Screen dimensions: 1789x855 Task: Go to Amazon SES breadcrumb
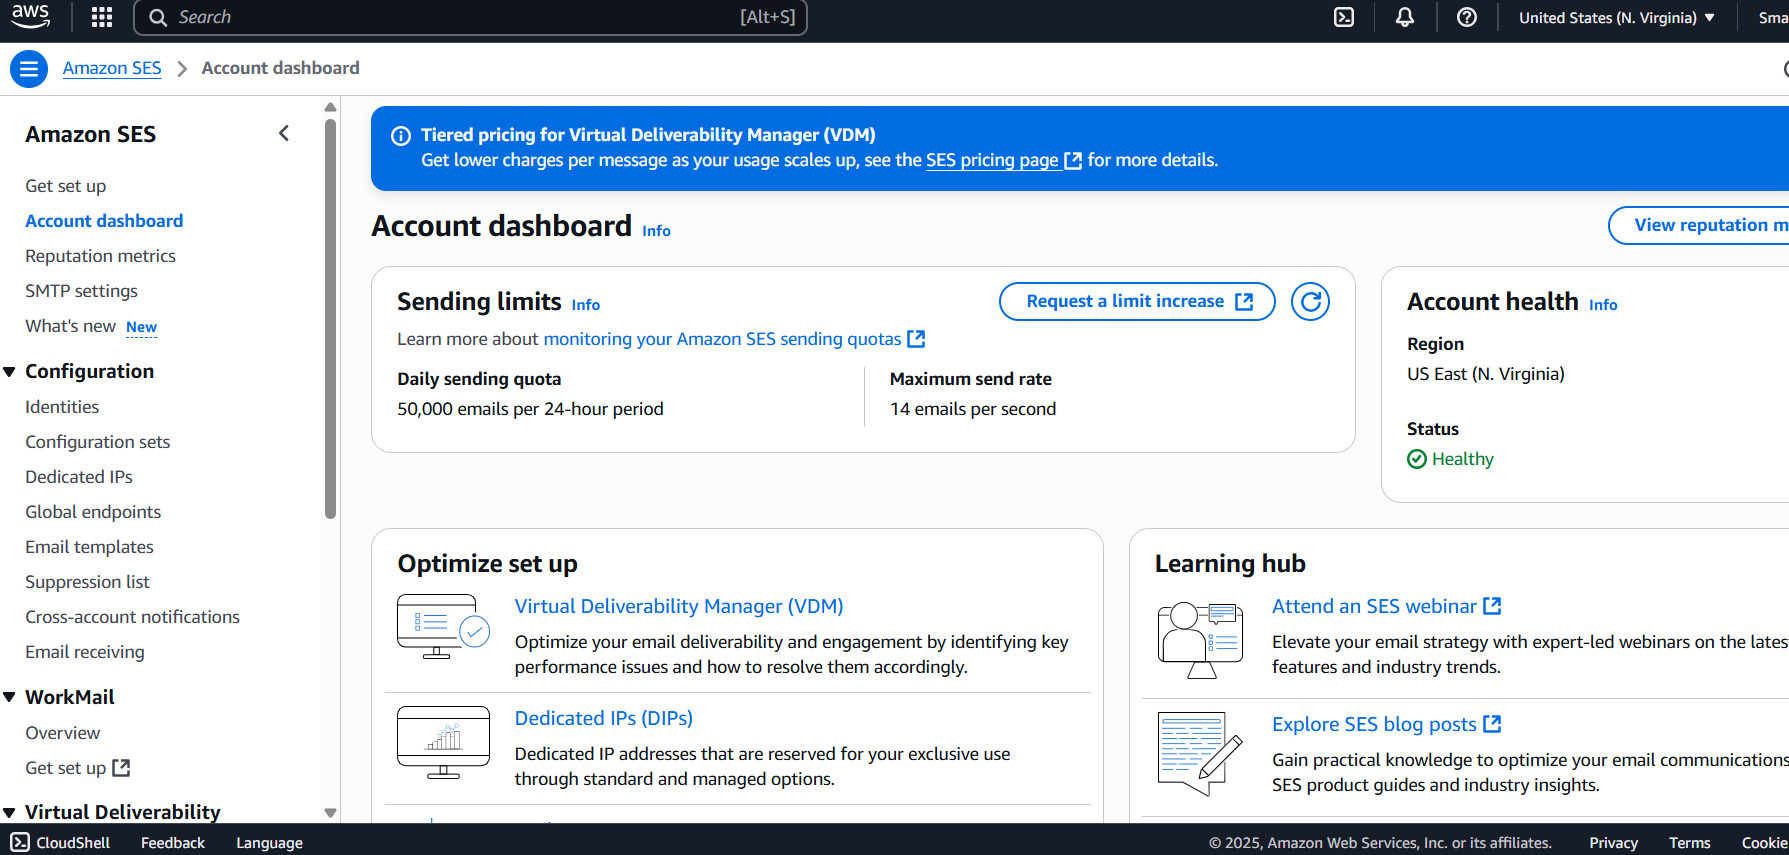point(112,68)
